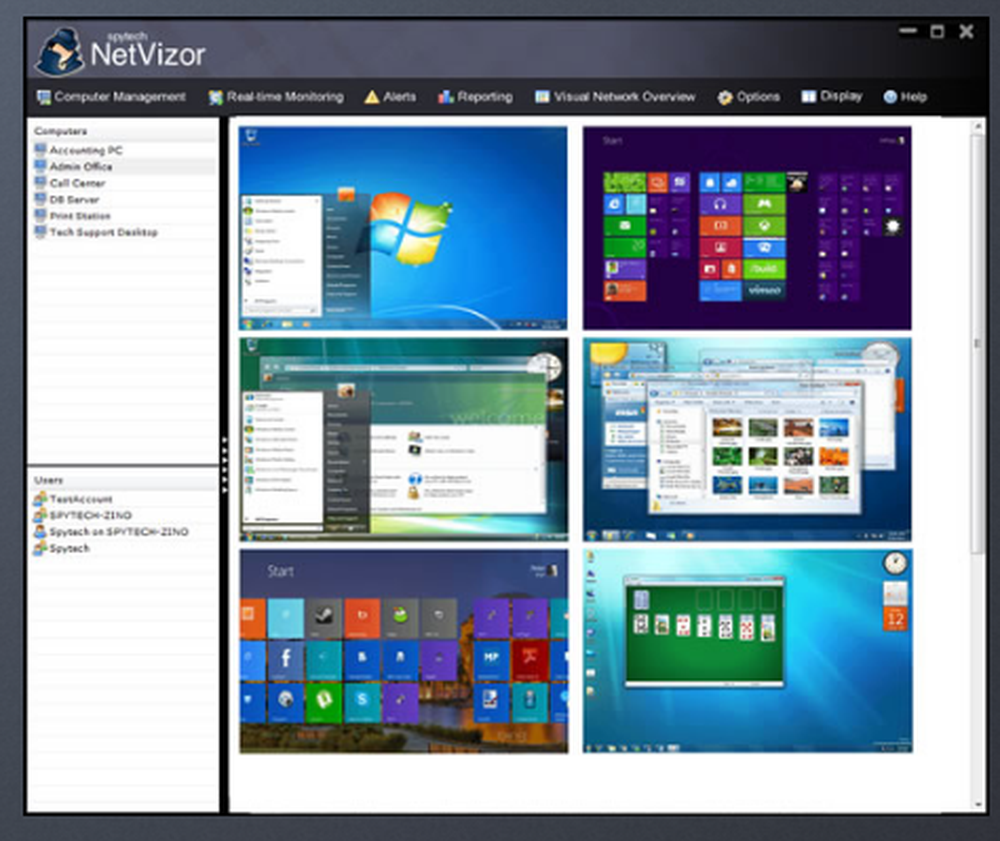Open the Options gear icon
The image size is (1000, 841).
(x=724, y=96)
